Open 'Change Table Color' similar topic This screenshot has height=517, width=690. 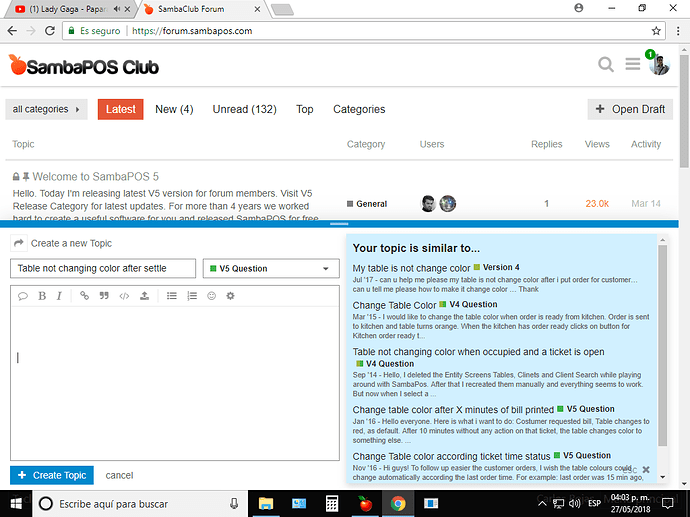394,305
